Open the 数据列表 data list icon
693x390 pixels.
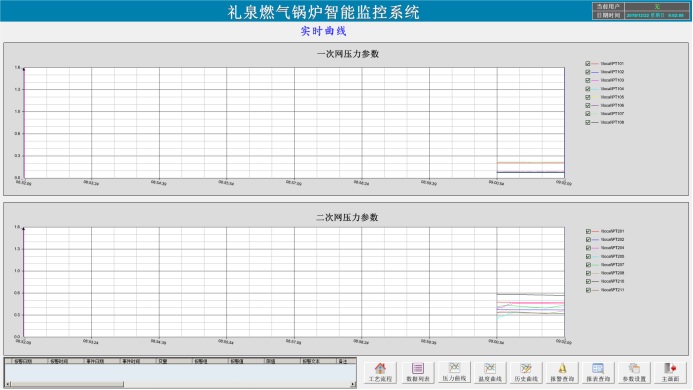(418, 373)
